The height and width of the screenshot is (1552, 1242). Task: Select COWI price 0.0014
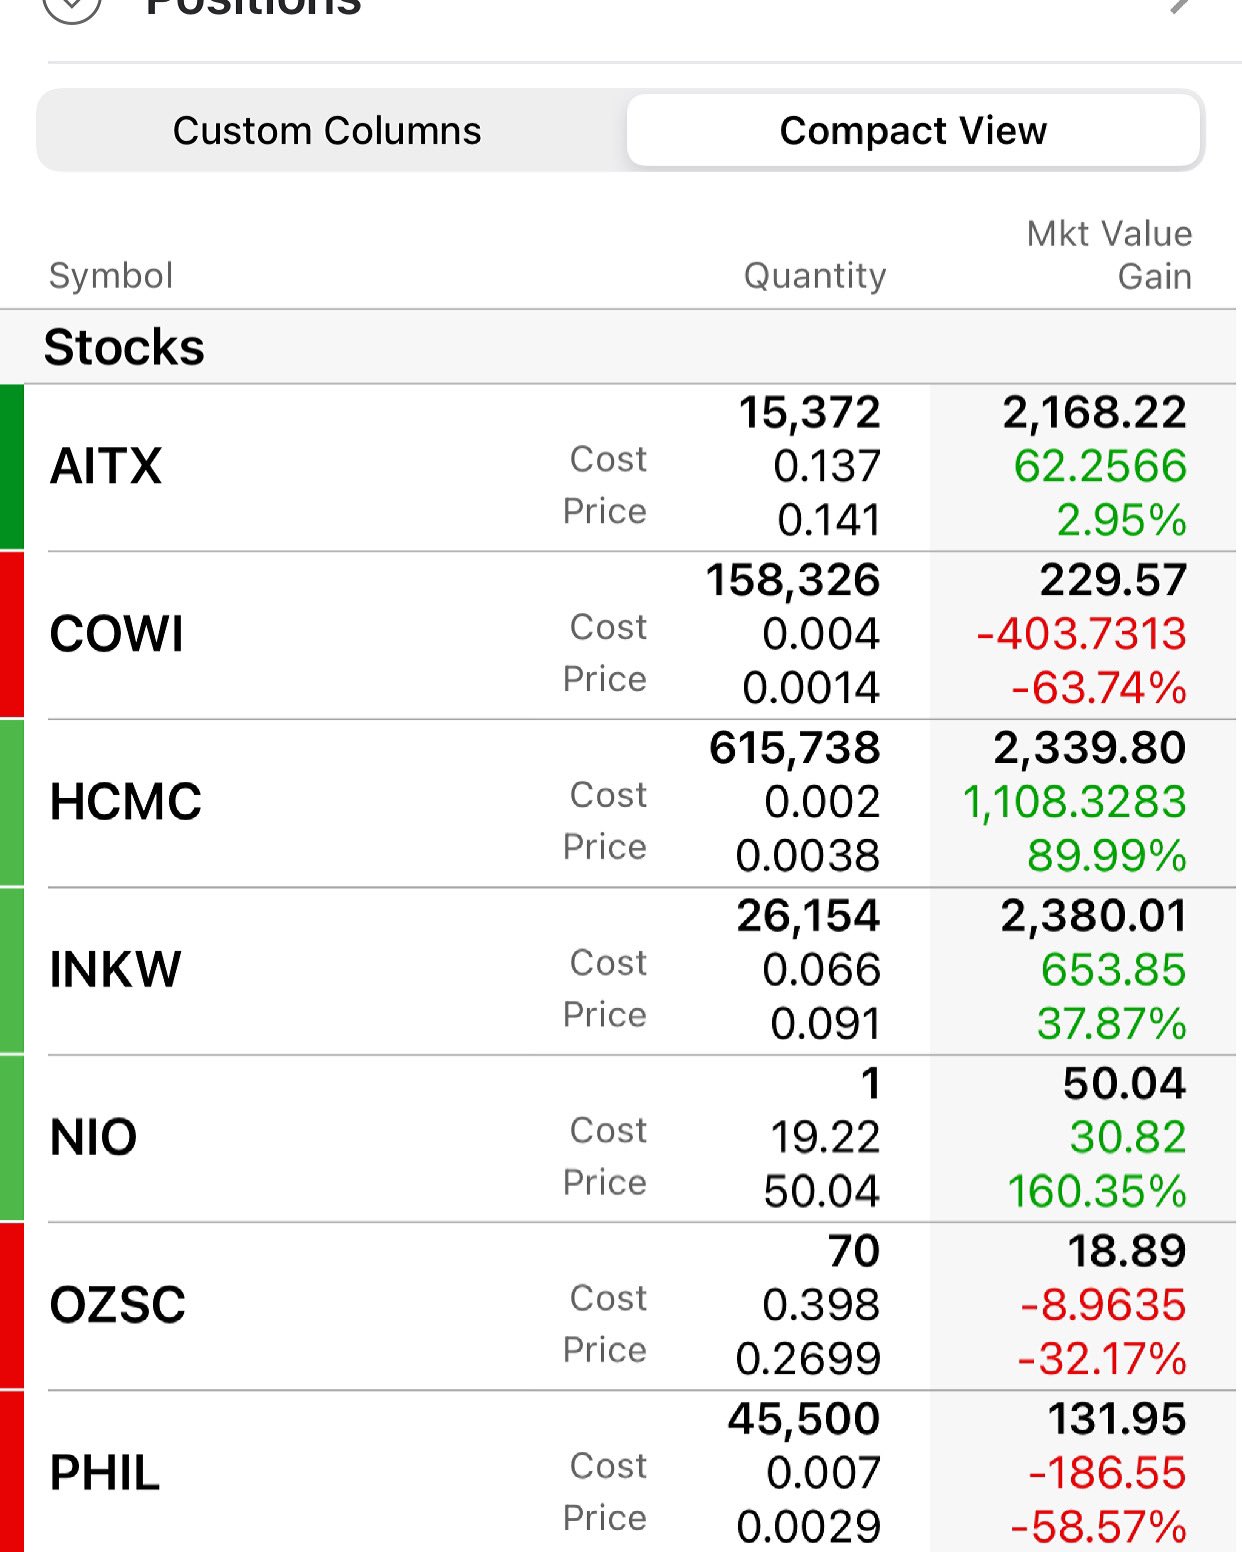click(x=811, y=688)
